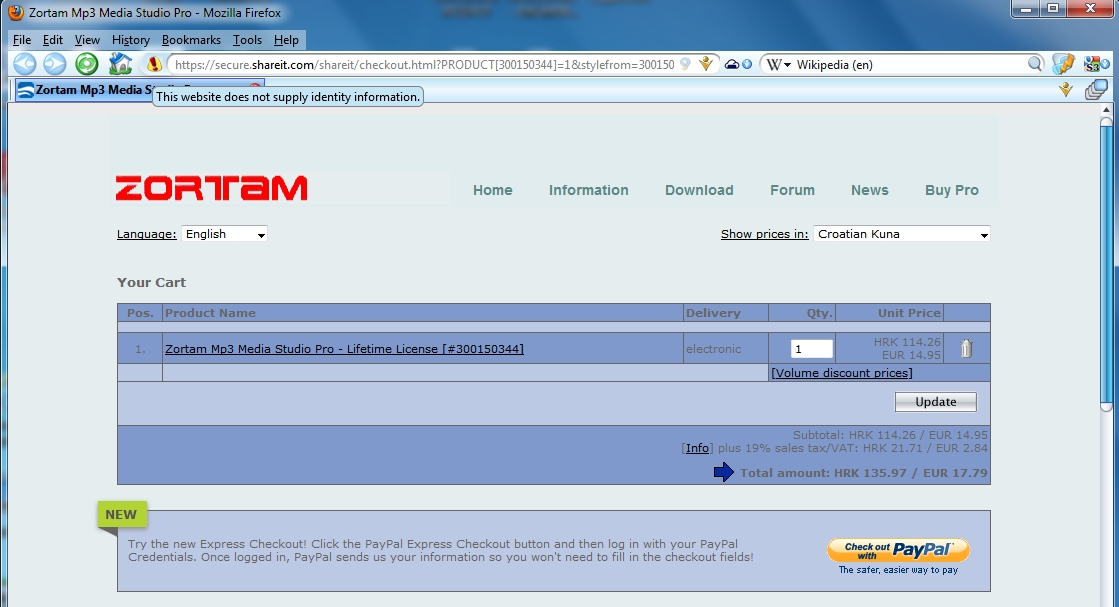Click the Total amount HRK 135.97 text

(864, 473)
